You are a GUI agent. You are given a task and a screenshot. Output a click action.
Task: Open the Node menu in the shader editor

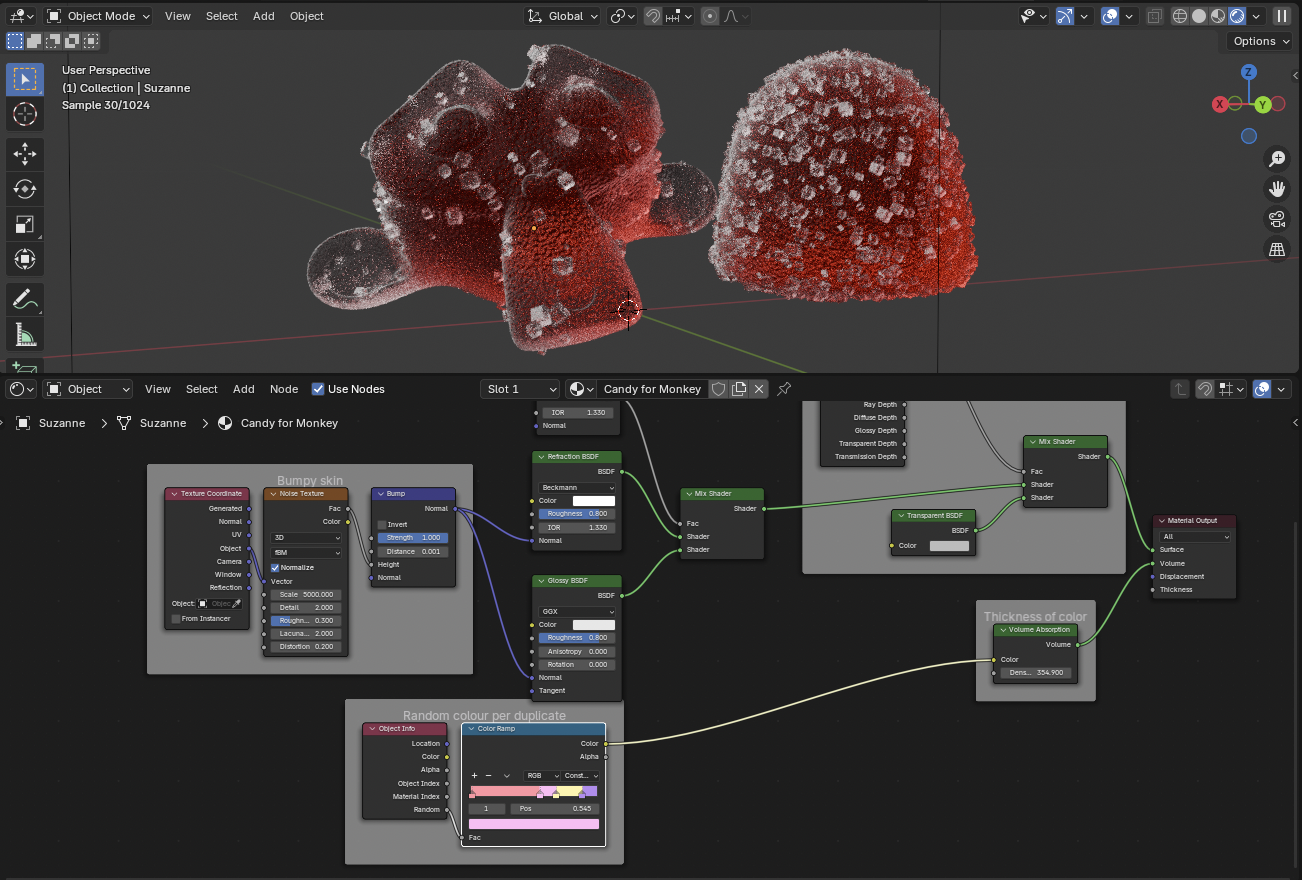coord(284,389)
